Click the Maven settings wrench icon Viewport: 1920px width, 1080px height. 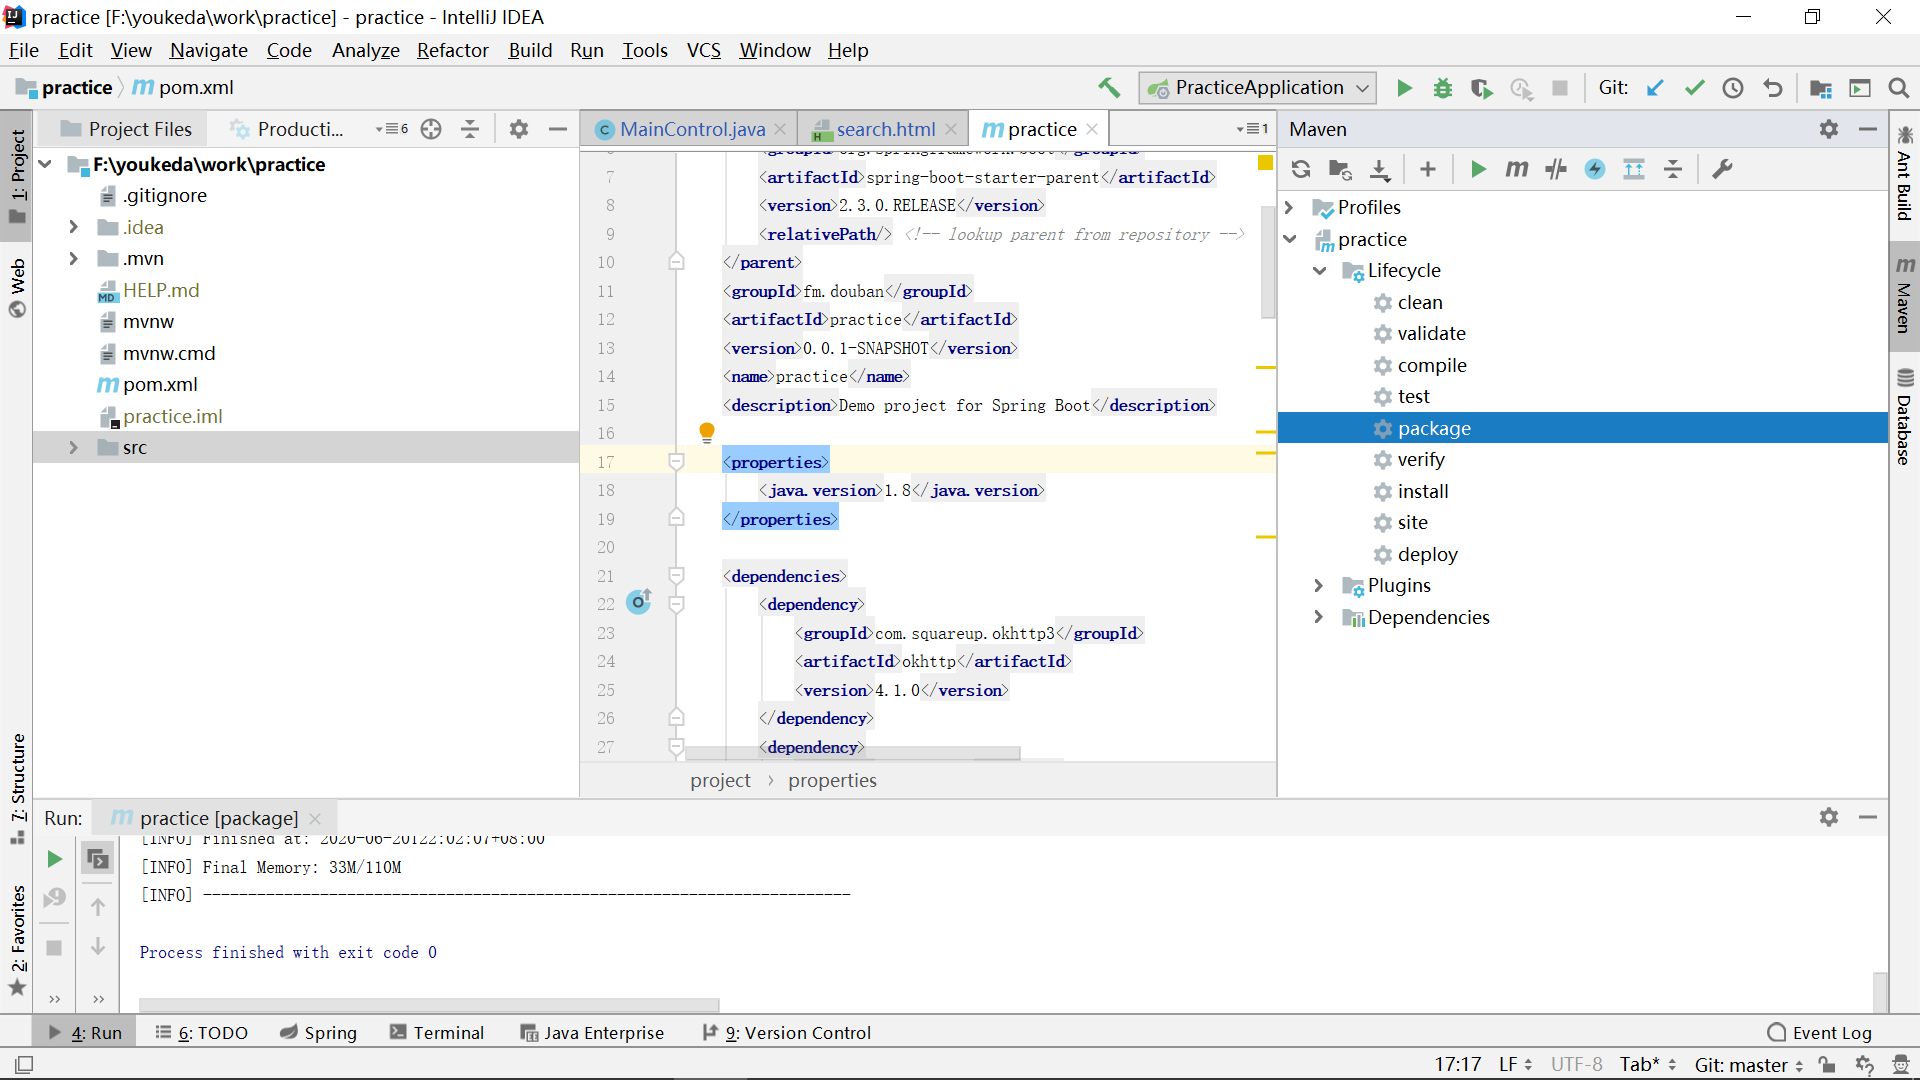point(1722,169)
